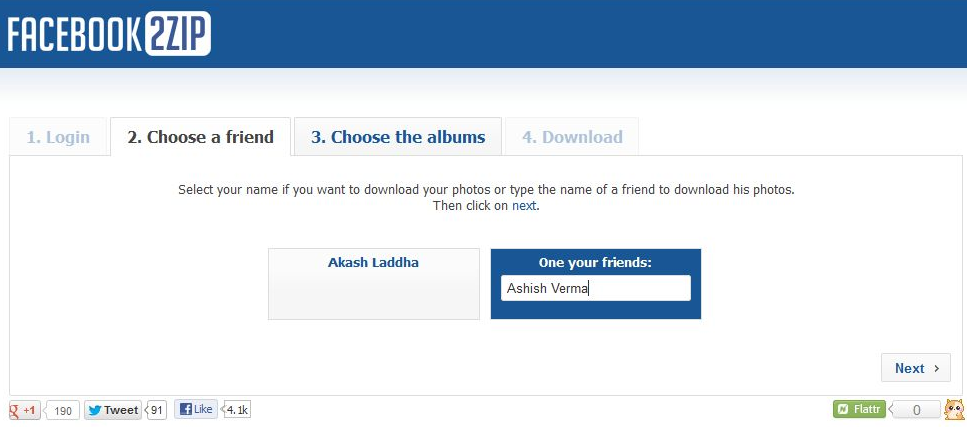Open the 4.1k Facebook likes count
Viewport: 967px width, 427px height.
(x=237, y=409)
